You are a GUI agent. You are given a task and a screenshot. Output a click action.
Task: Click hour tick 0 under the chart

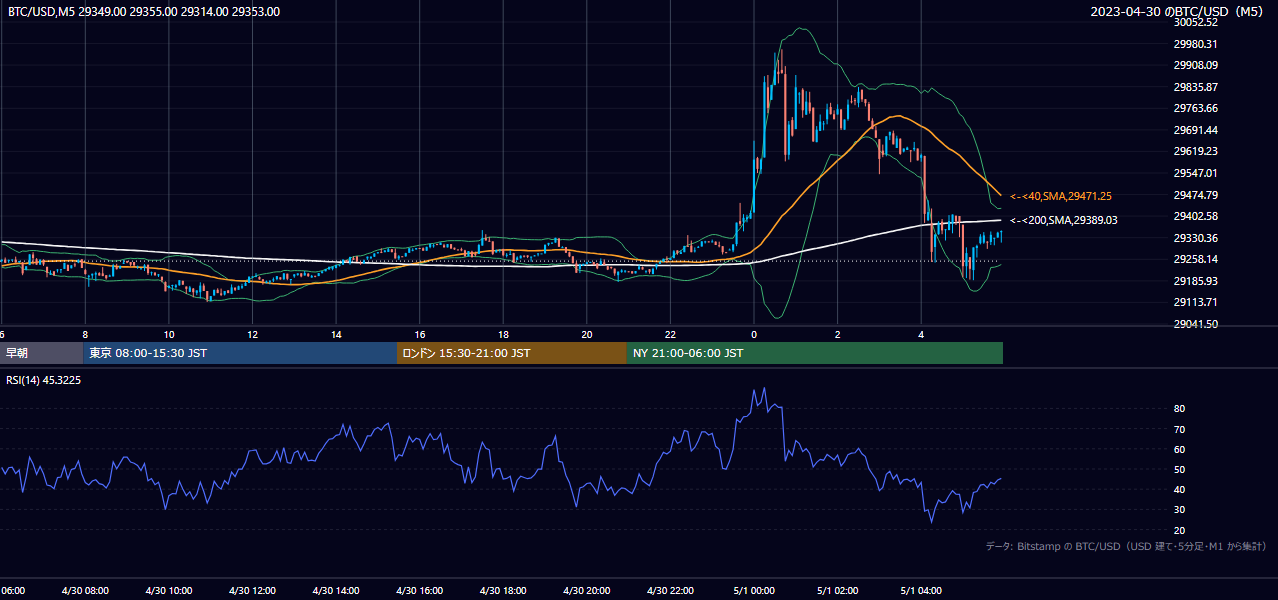click(753, 334)
